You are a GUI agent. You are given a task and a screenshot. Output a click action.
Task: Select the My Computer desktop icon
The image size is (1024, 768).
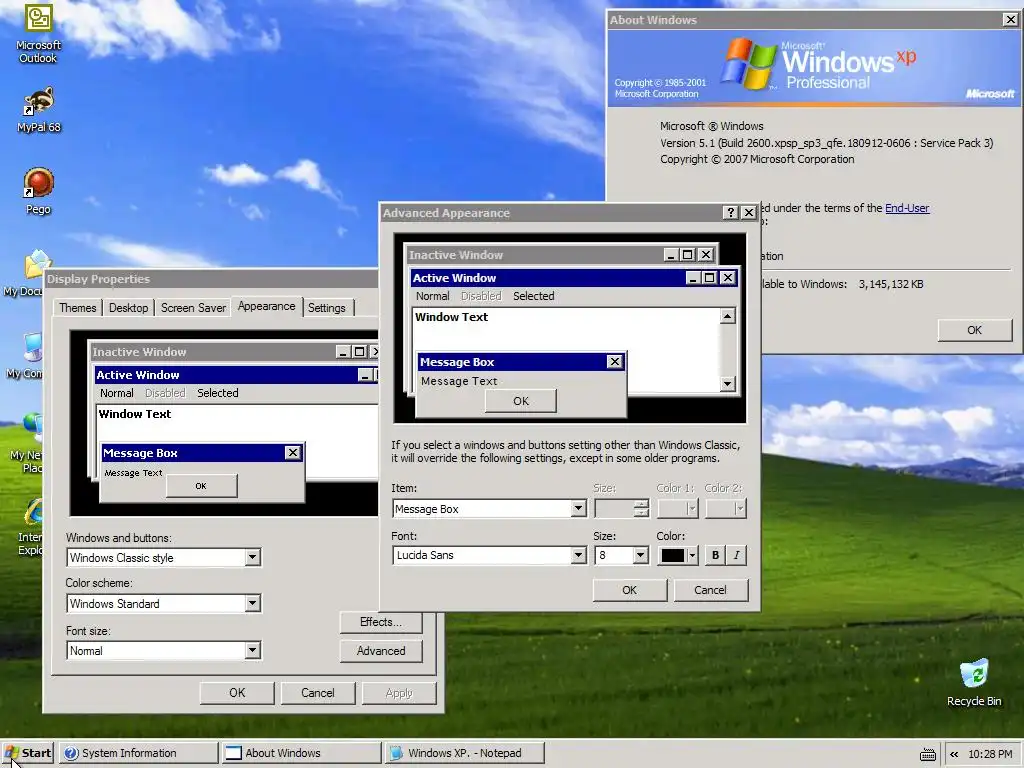(x=25, y=356)
